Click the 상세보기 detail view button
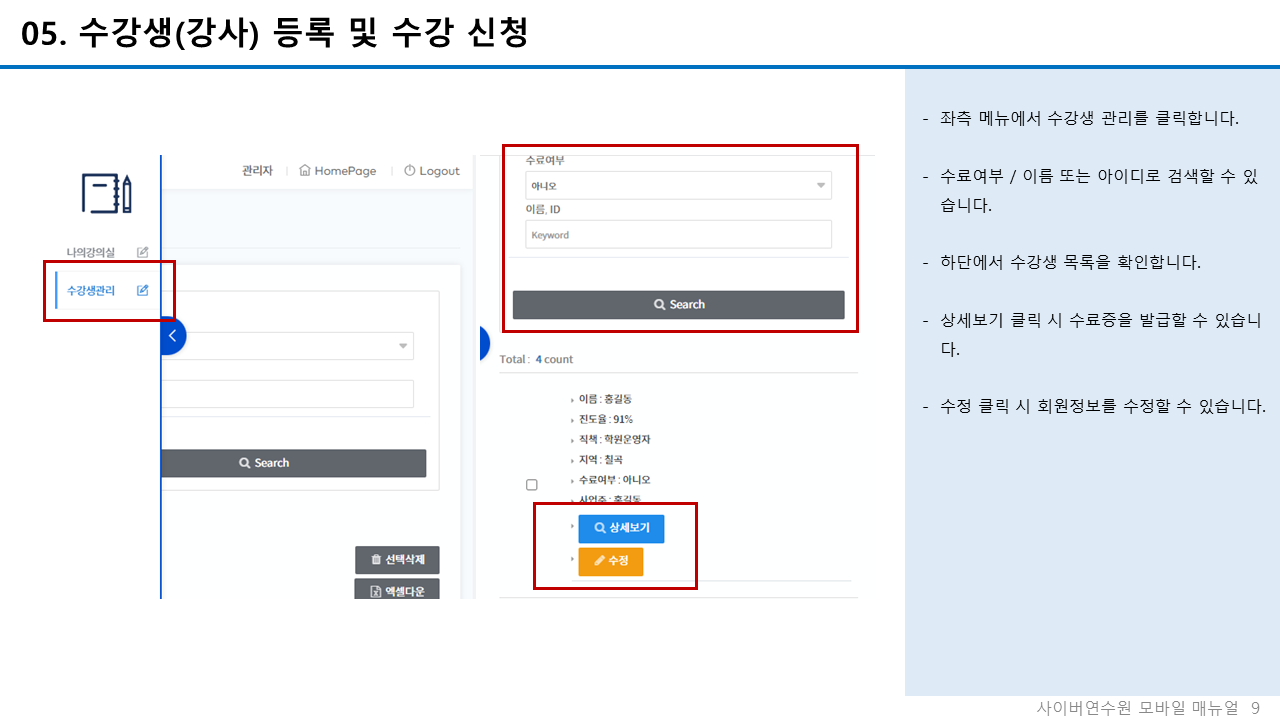 tap(621, 528)
